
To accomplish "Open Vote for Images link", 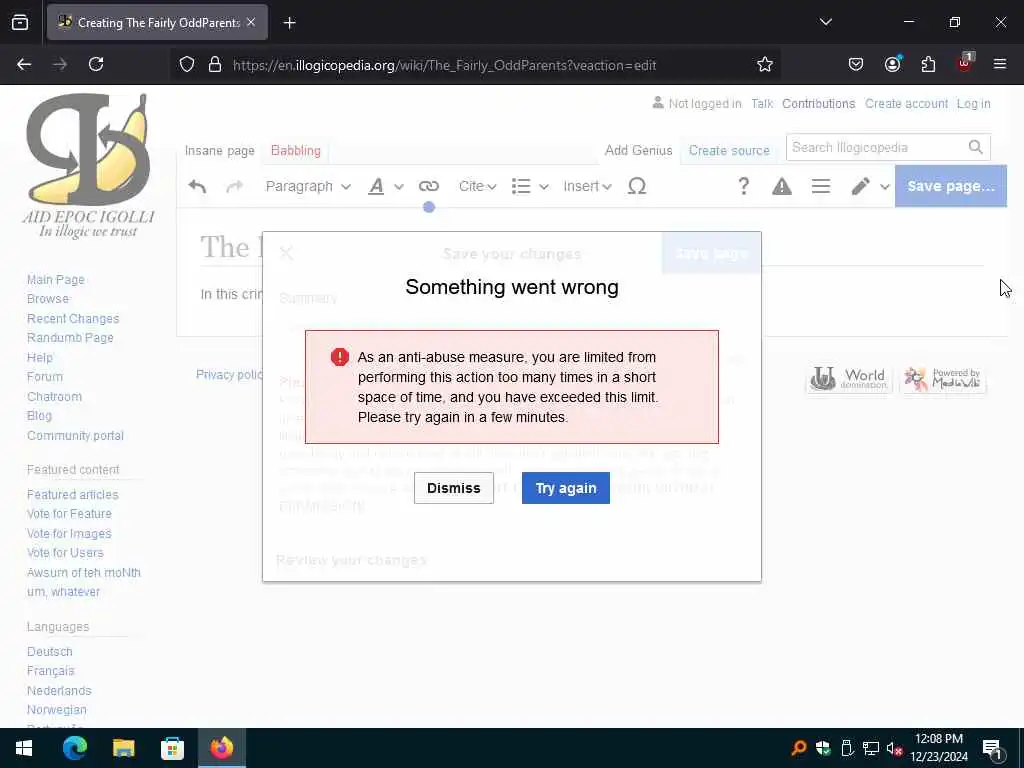I will click(x=69, y=534).
